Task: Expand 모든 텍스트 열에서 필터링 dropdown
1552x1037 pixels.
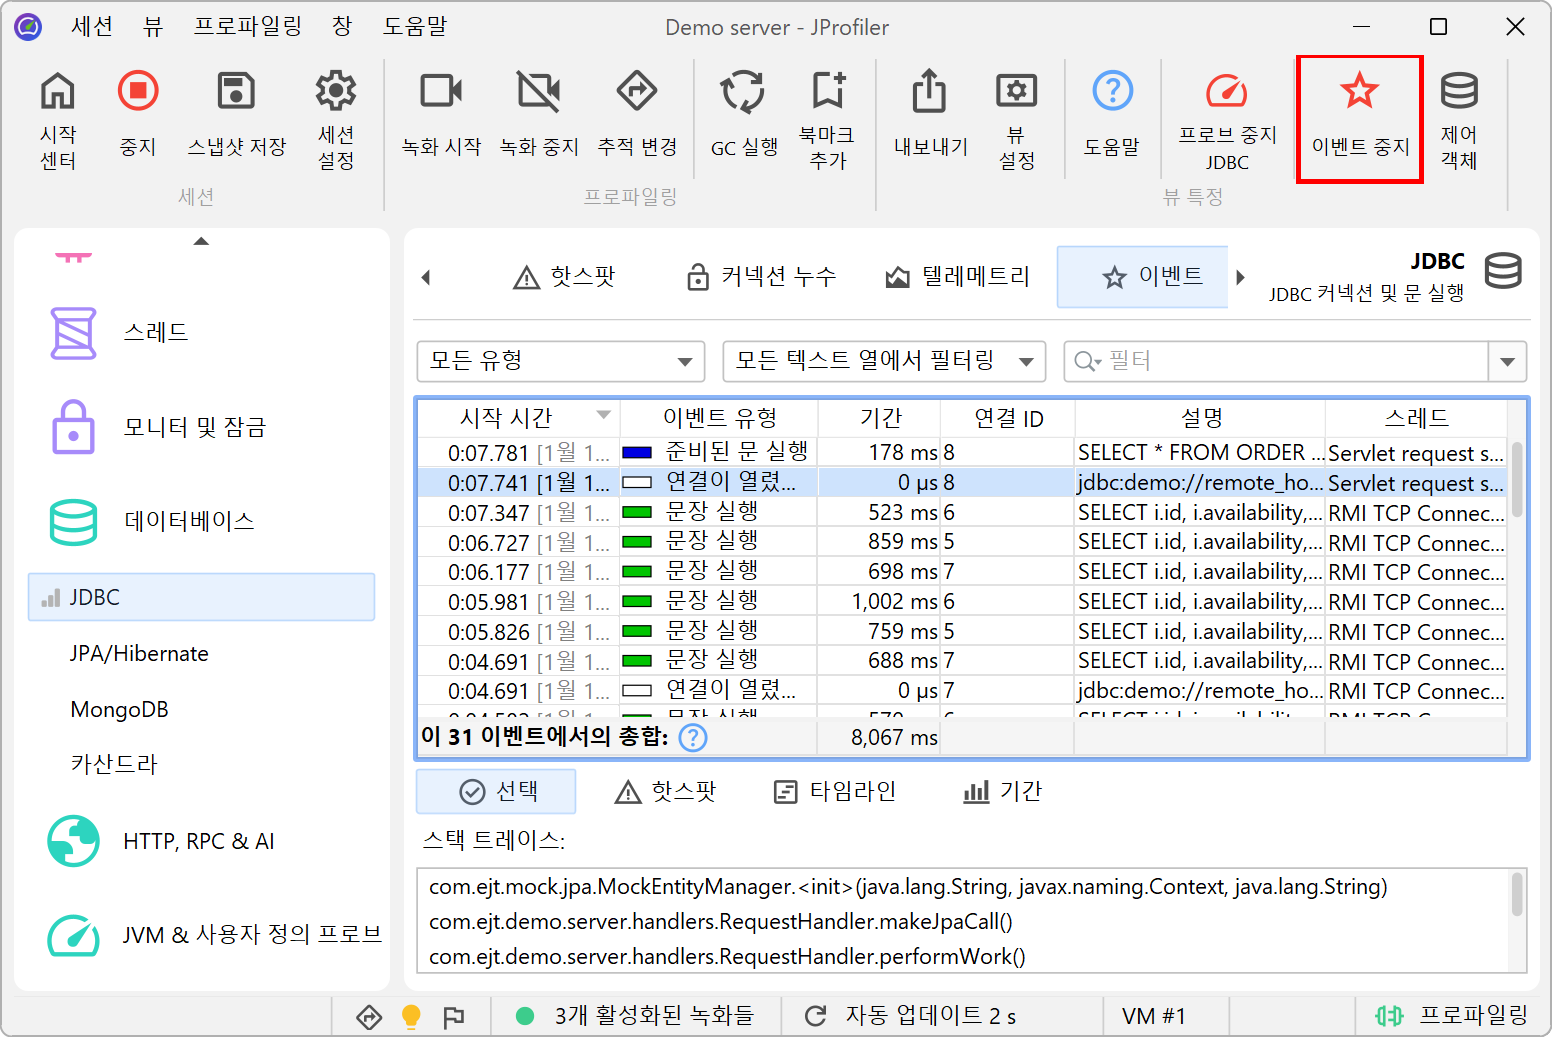Action: point(883,361)
